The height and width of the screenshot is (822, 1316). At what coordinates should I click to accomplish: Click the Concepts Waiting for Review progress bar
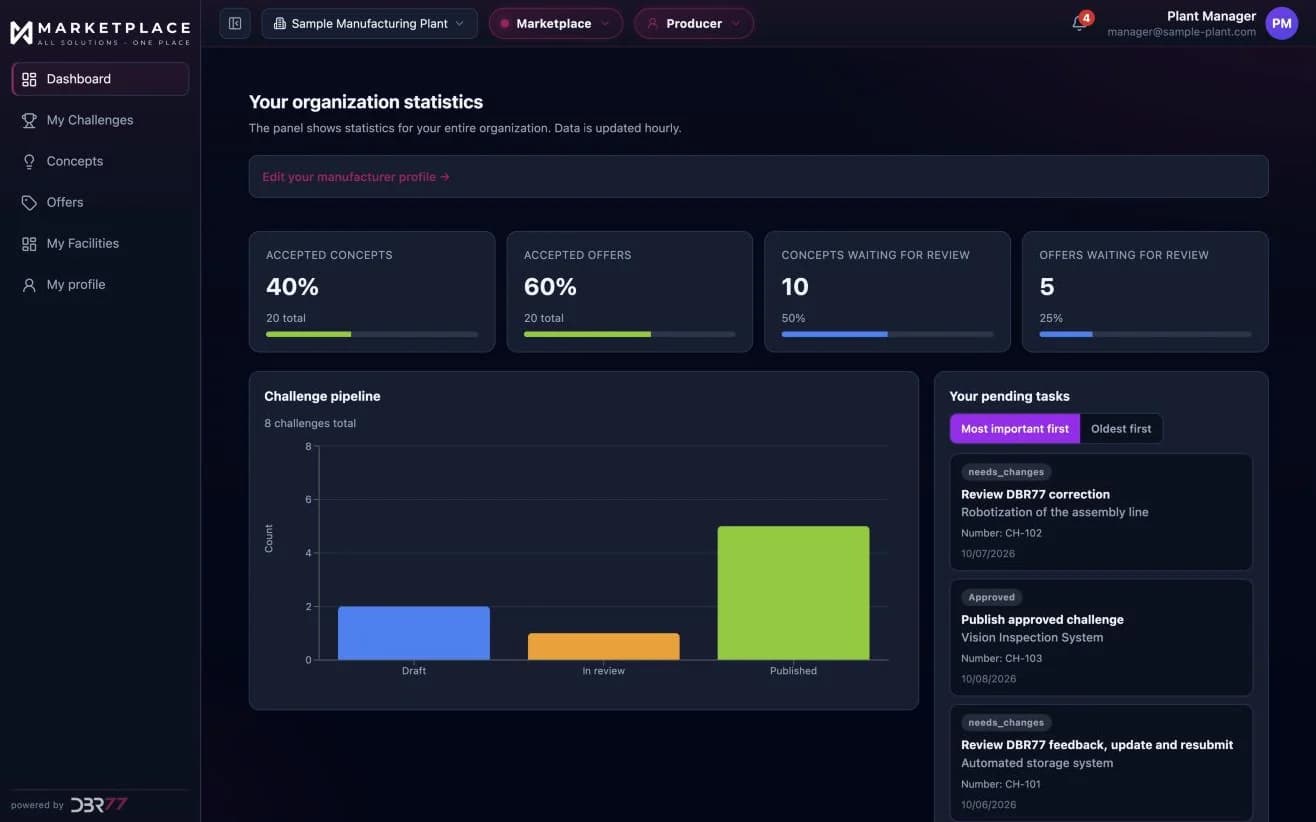(888, 334)
